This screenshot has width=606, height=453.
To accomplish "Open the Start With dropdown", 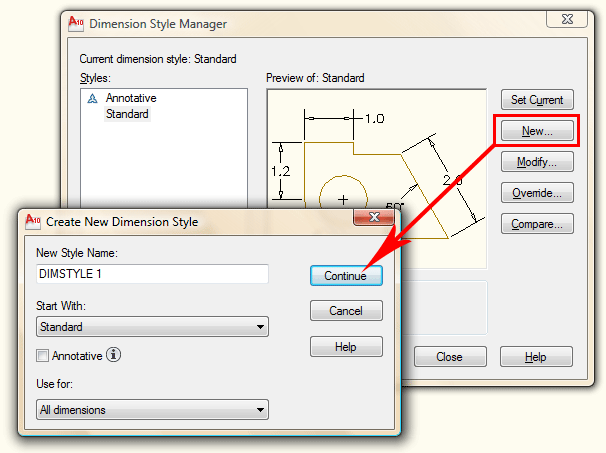I will pos(152,327).
